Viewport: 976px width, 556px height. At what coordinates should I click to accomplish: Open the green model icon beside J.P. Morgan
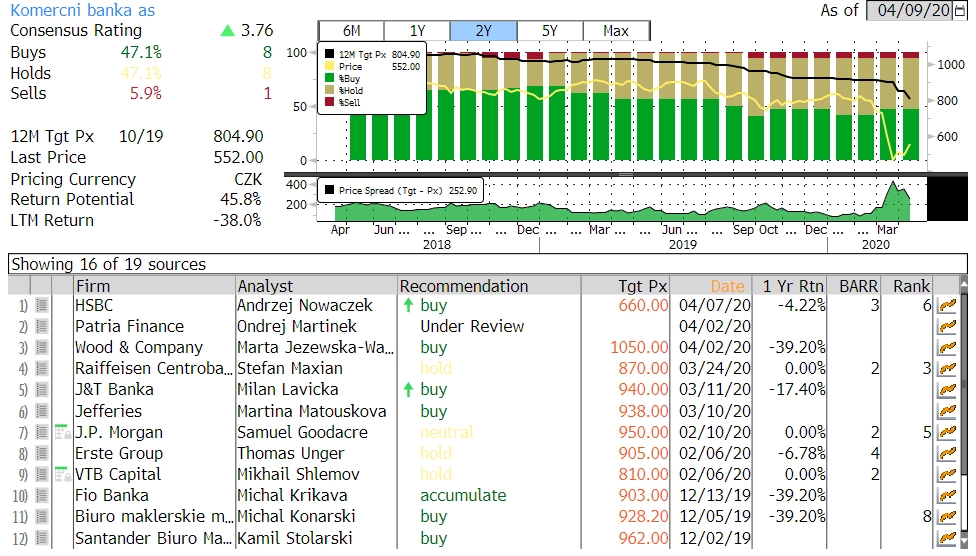tap(62, 432)
